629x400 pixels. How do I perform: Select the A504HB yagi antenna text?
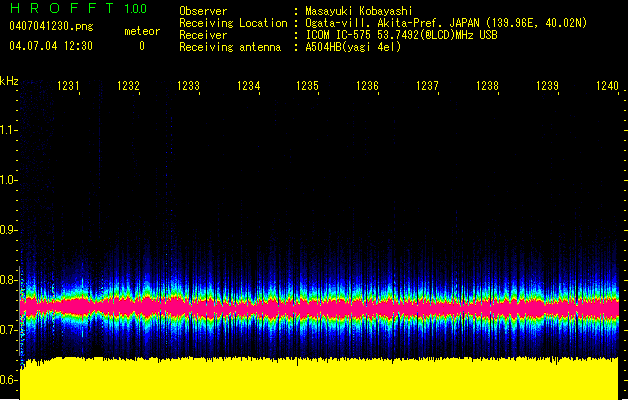(353, 47)
